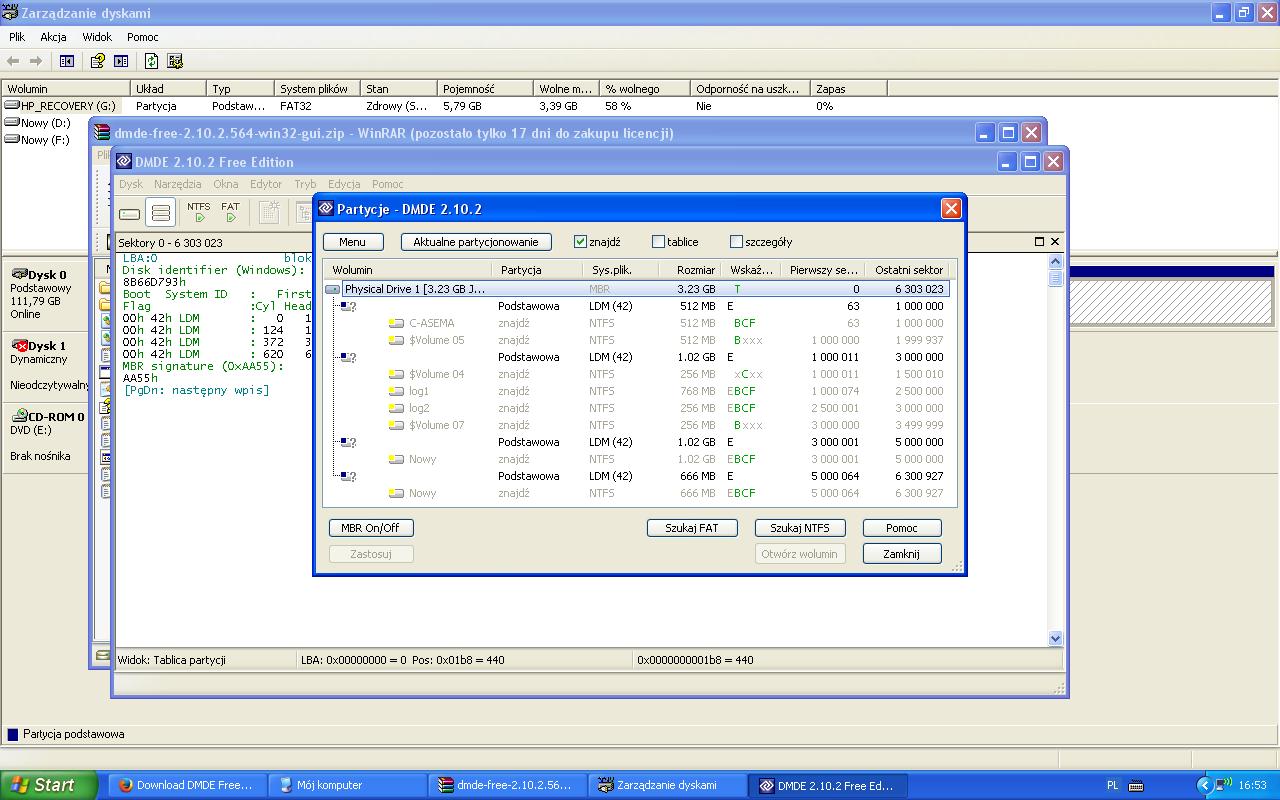This screenshot has width=1280, height=800.
Task: Click the 'MBR On/Off' button
Action: click(370, 528)
